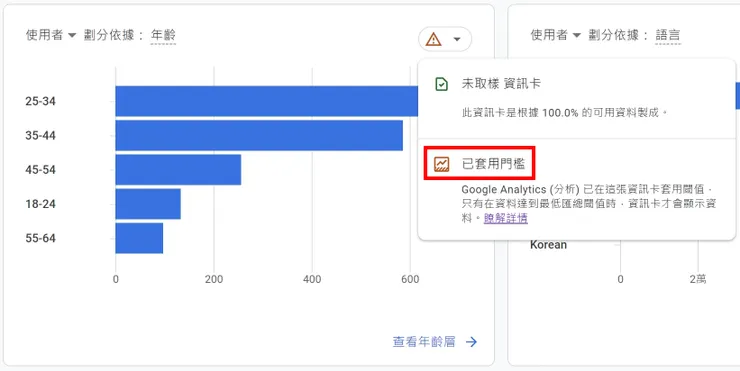Click the 200 value on age chart axis
This screenshot has height=371, width=740.
[214, 279]
